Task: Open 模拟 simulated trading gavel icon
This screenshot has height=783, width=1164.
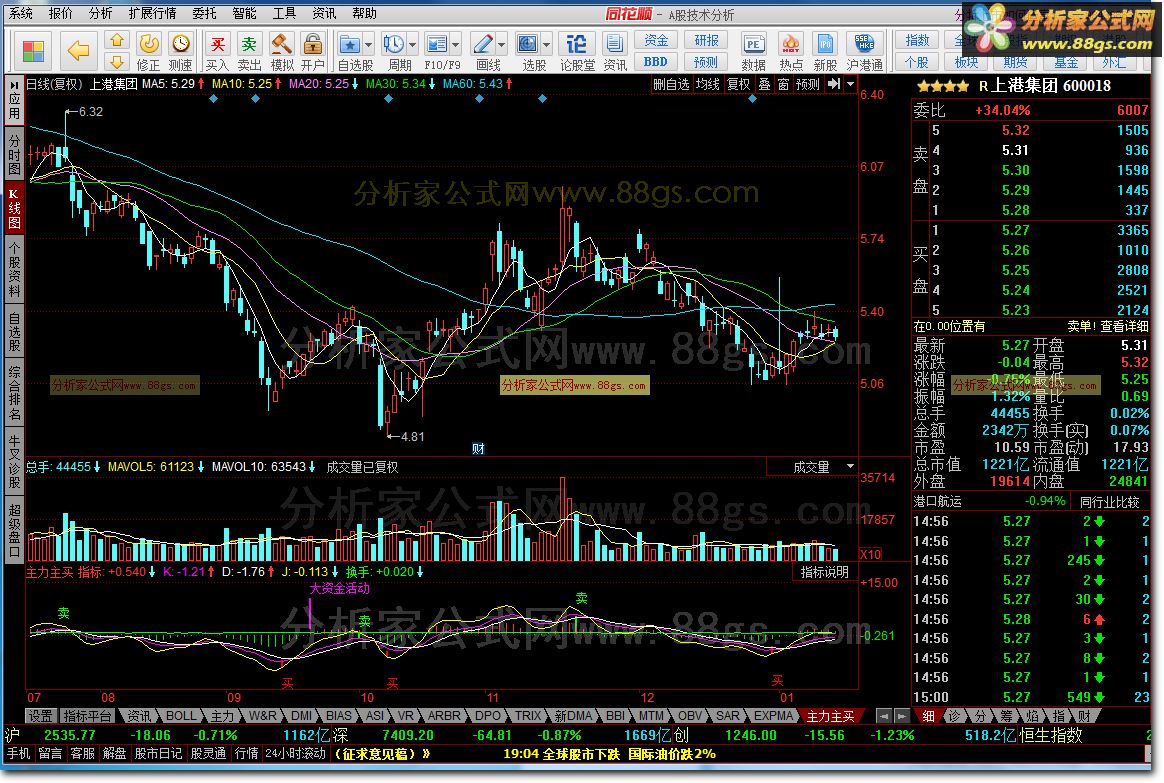Action: (x=281, y=51)
